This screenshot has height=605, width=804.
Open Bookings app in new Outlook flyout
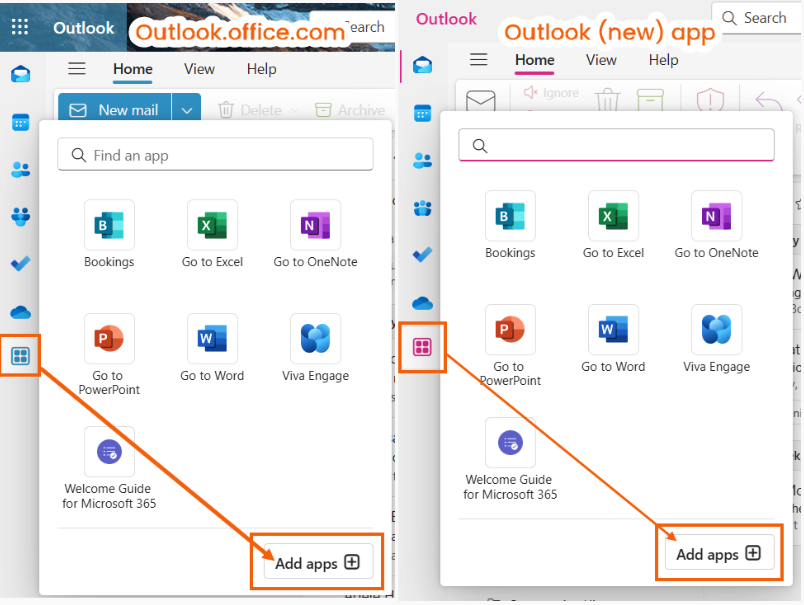510,225
